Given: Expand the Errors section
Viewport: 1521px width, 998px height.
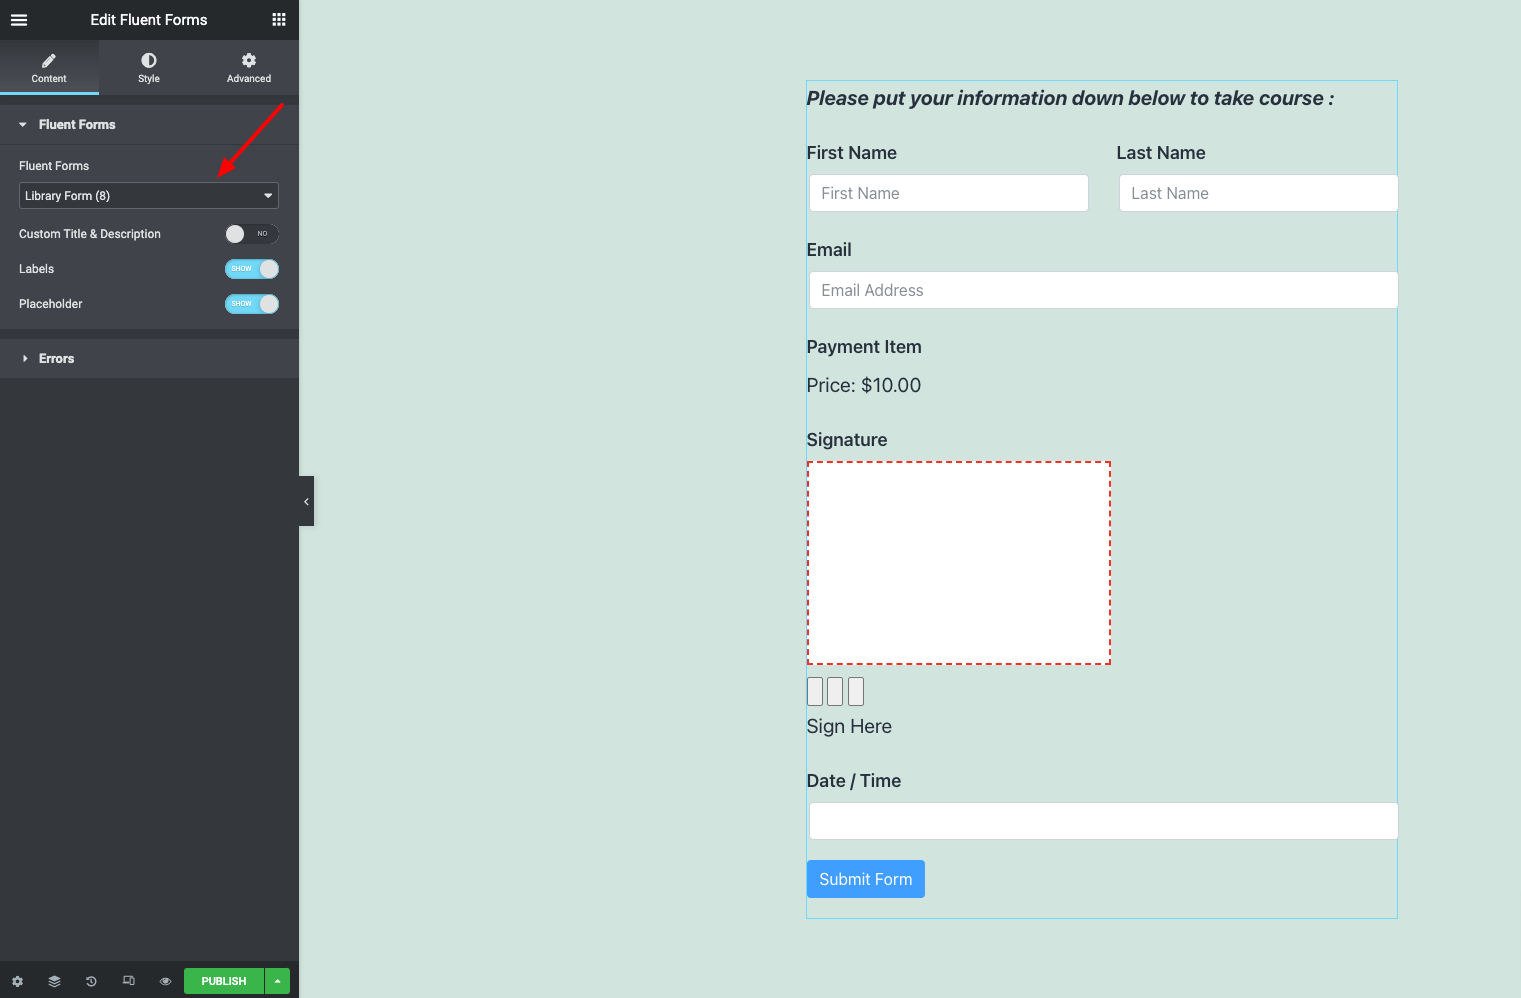Looking at the screenshot, I should tap(57, 359).
